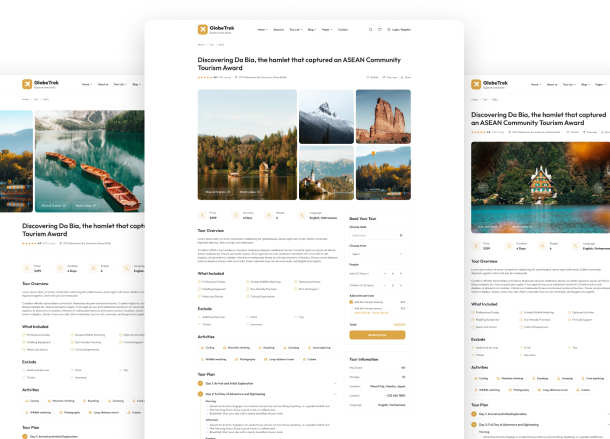Open the snowy mountain peak photo
Screen dimensions: 610x439
326,117
